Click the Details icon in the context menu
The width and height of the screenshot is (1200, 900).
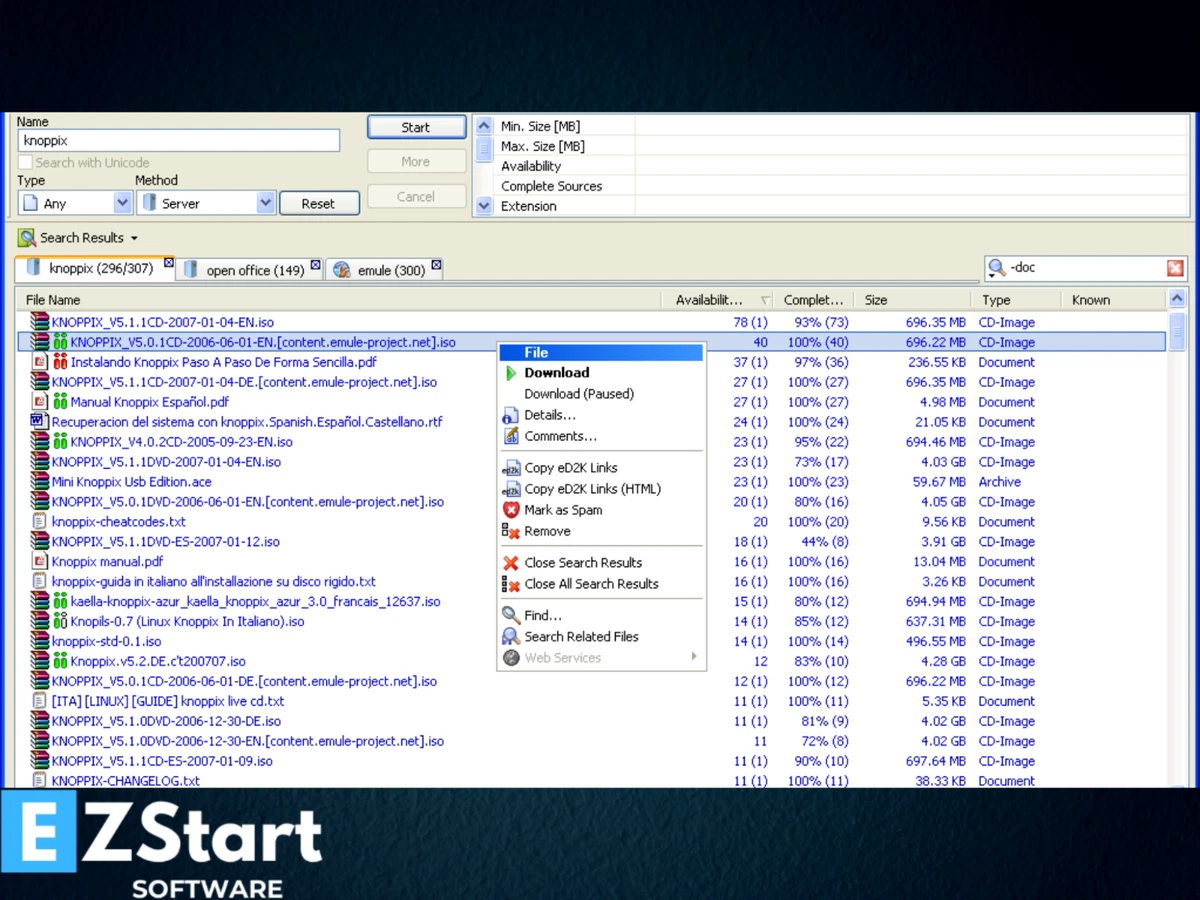(511, 415)
